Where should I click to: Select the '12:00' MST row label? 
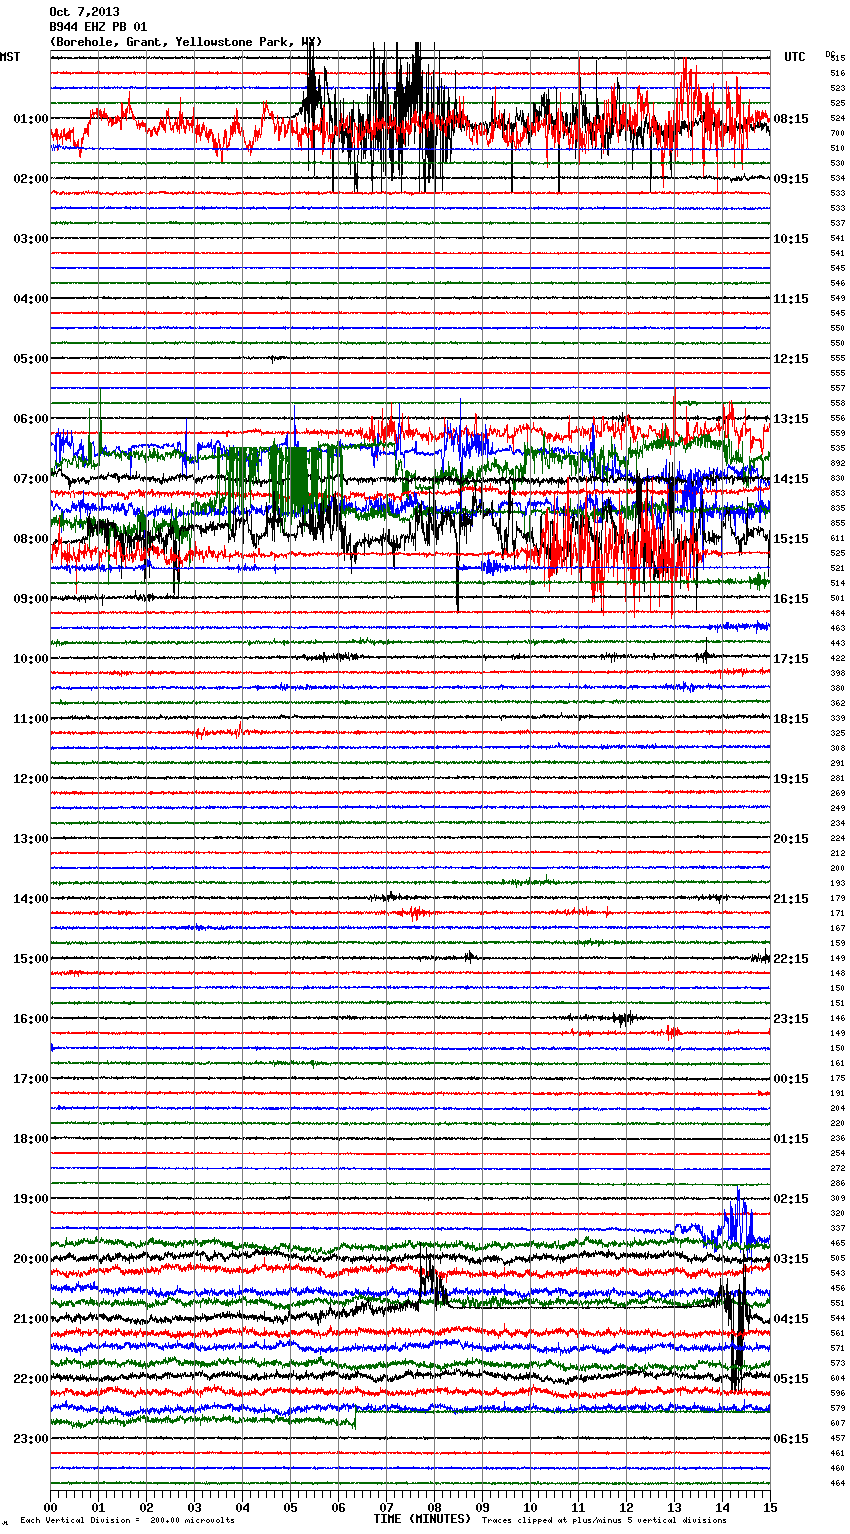pos(30,779)
